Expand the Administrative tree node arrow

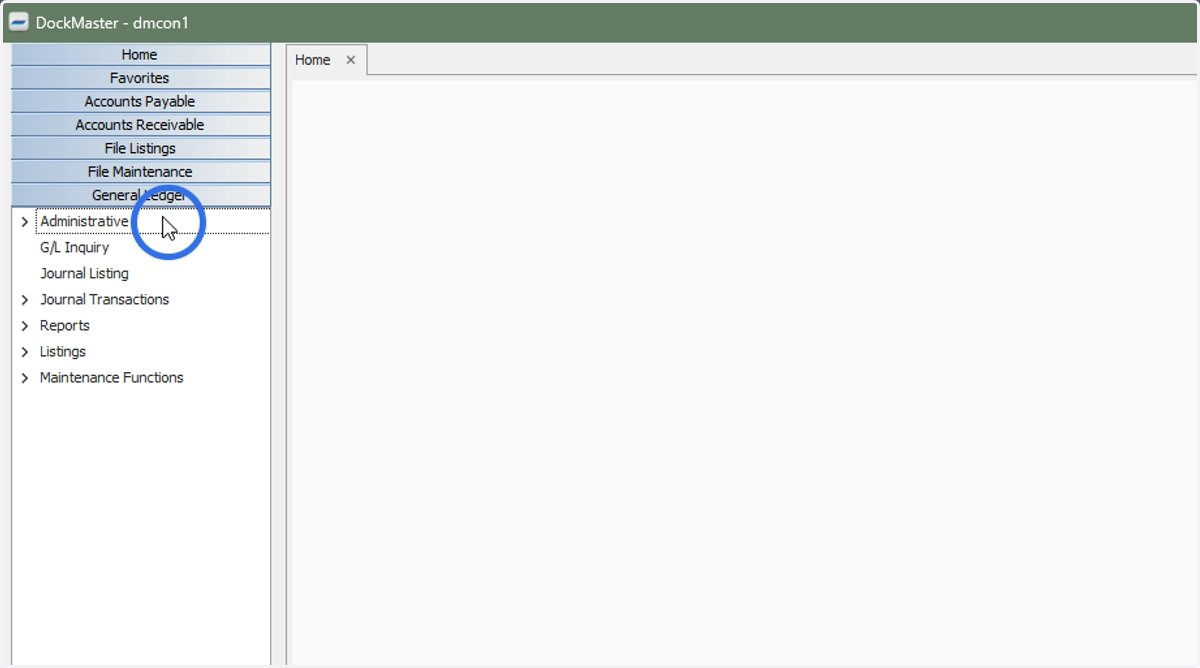(x=25, y=222)
